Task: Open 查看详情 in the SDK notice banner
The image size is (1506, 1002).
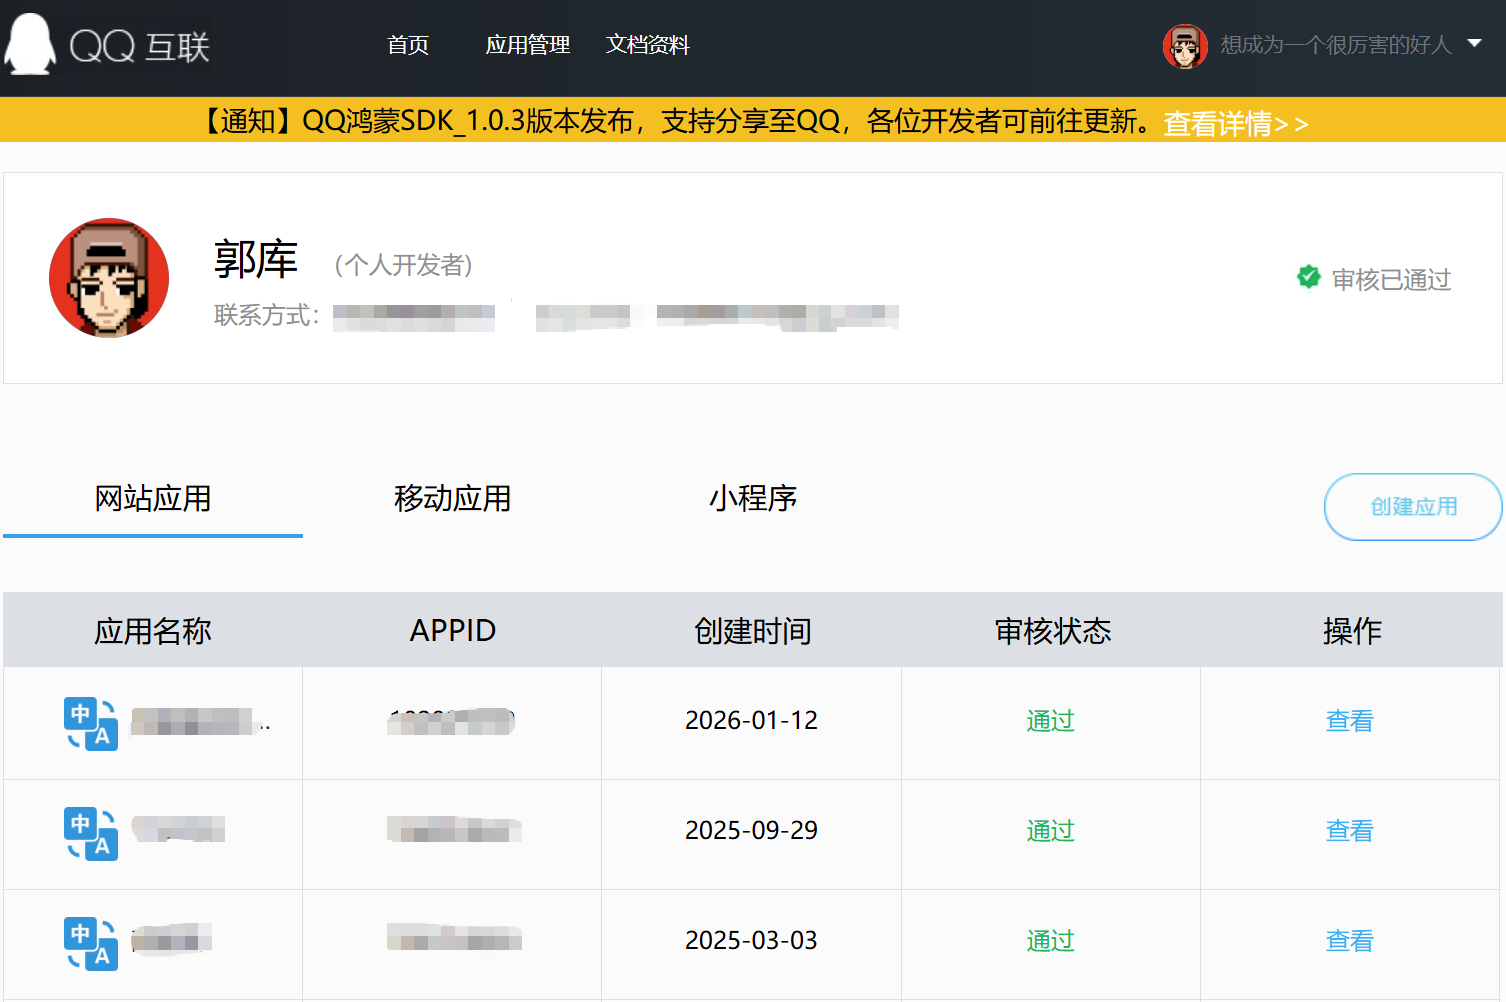Action: click(x=1235, y=122)
